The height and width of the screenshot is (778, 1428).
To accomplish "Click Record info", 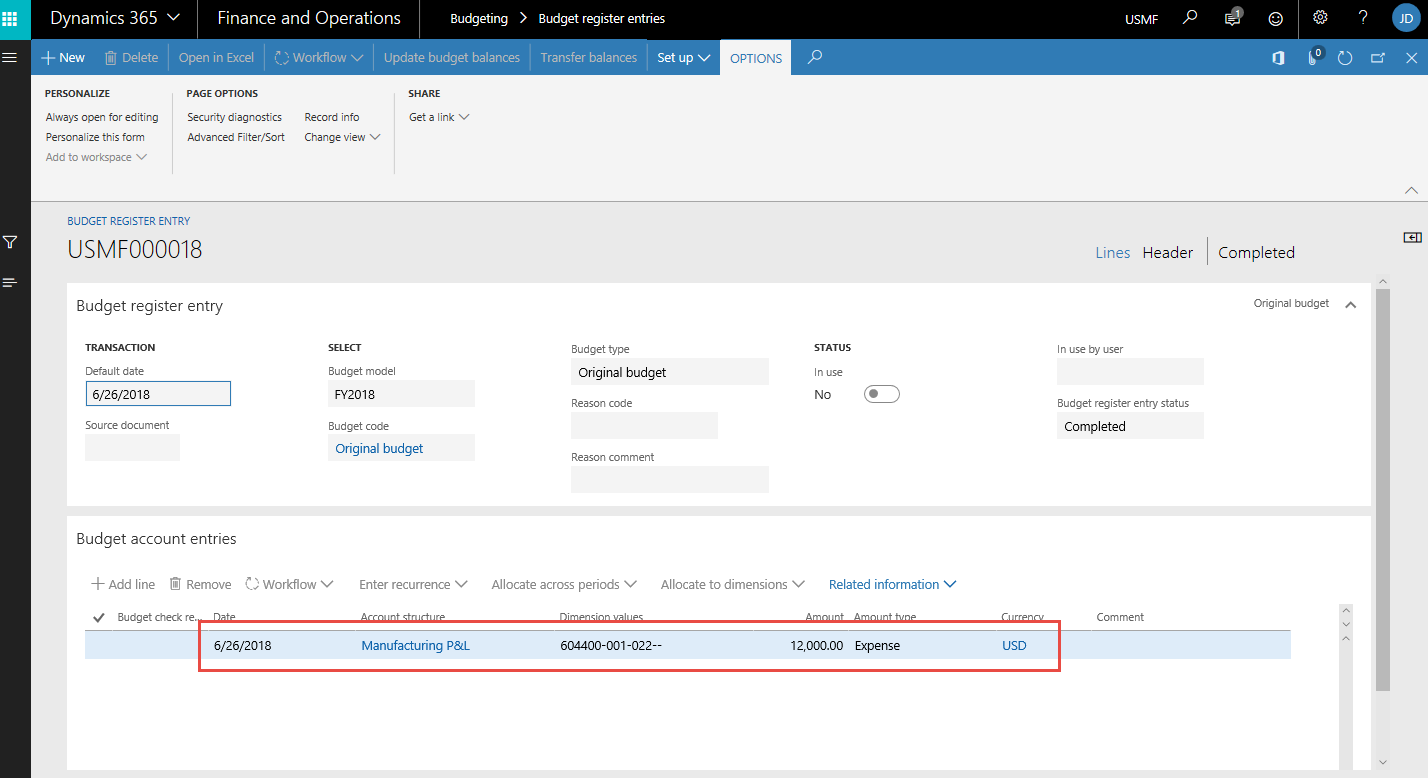I will point(332,117).
